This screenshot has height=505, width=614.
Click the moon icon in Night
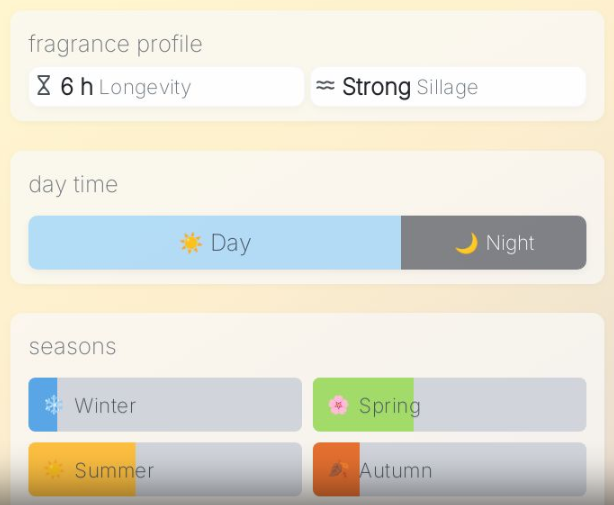466,243
